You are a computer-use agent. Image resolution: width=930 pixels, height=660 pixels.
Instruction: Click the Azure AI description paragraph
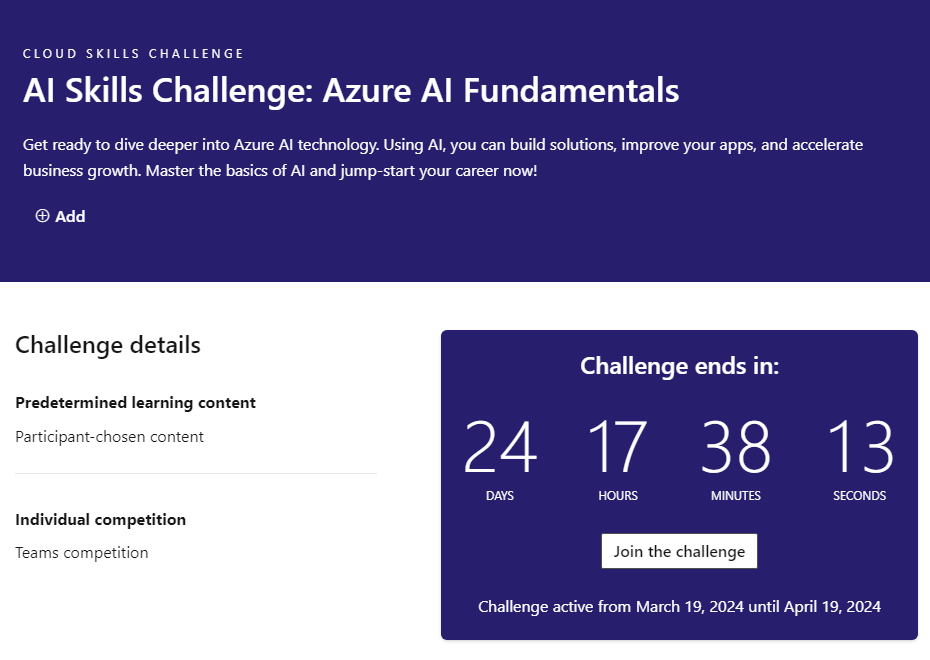click(442, 158)
